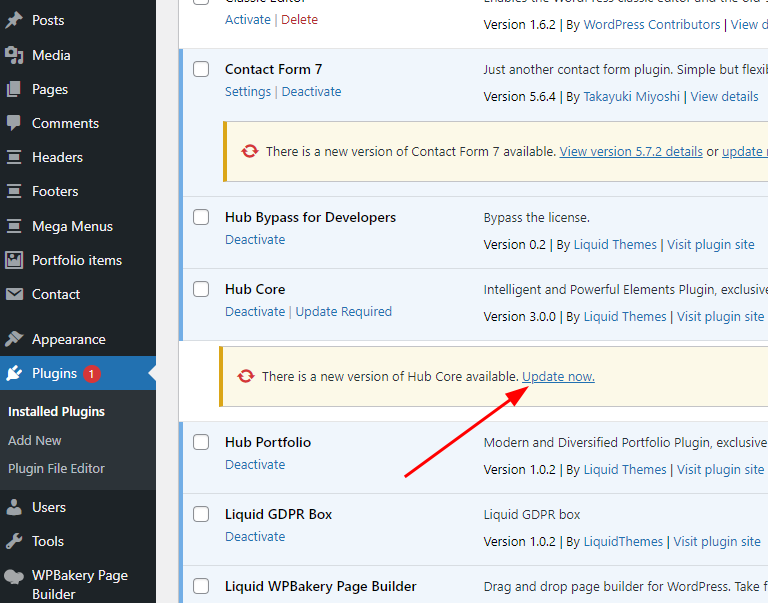Click the Posts pushpin icon
Screen dimensions: 768x603
pyautogui.click(x=14, y=20)
